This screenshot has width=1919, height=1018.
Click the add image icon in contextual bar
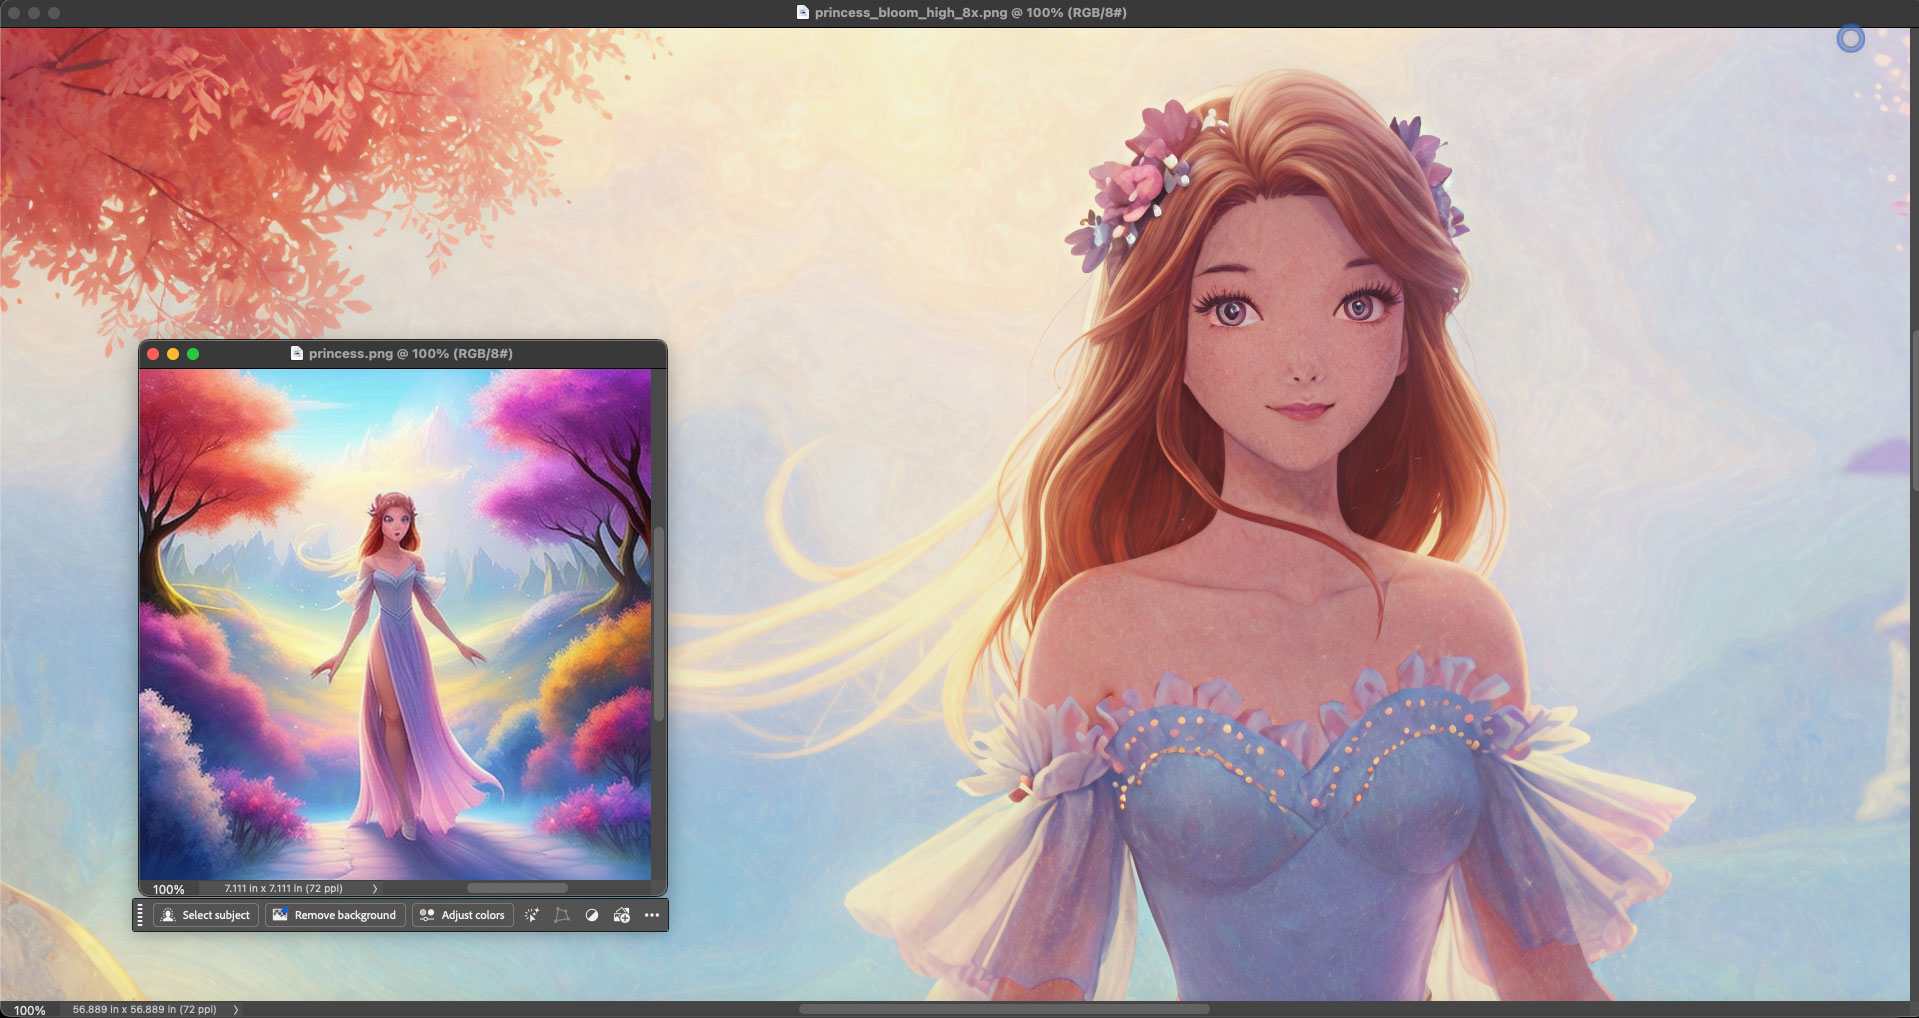pyautogui.click(x=622, y=915)
